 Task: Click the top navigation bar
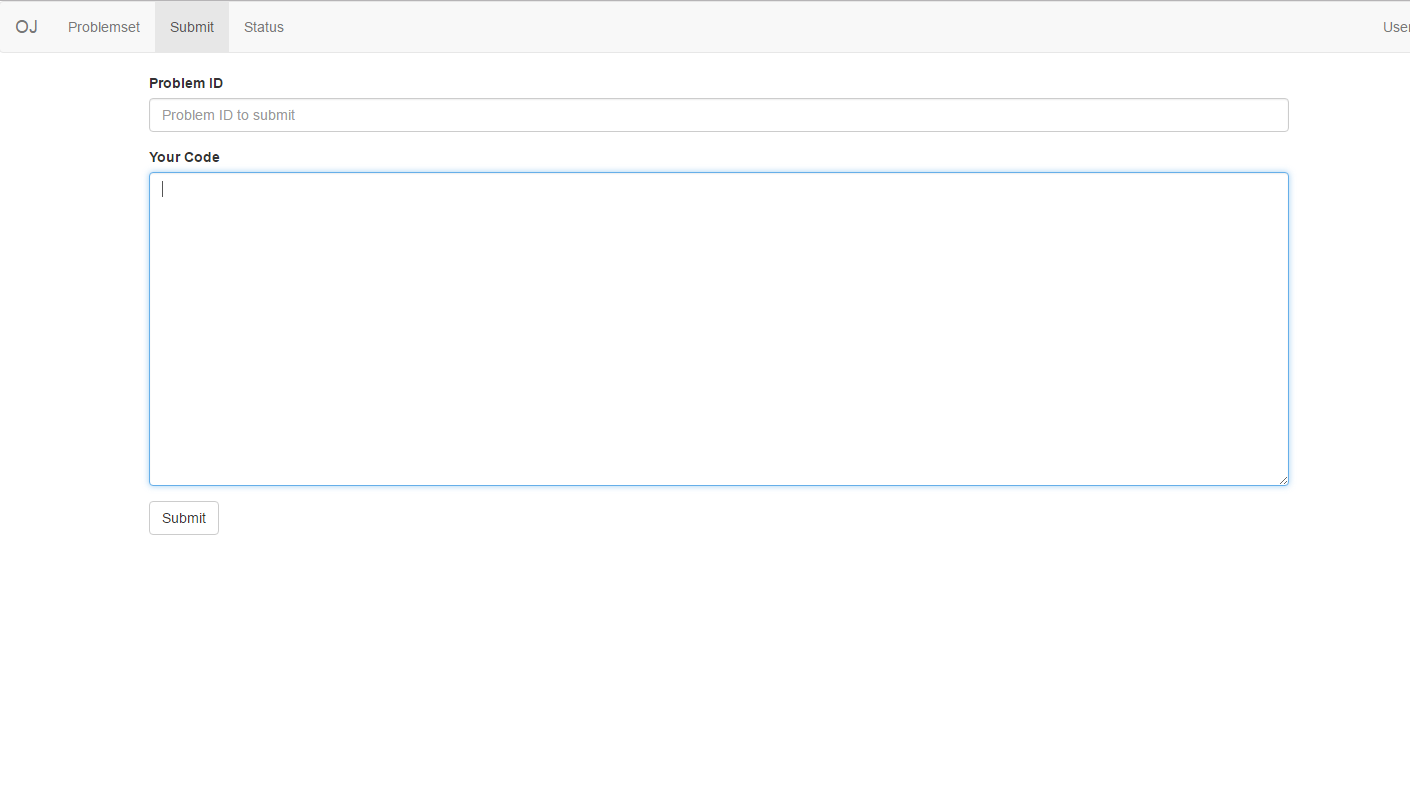[700, 26]
